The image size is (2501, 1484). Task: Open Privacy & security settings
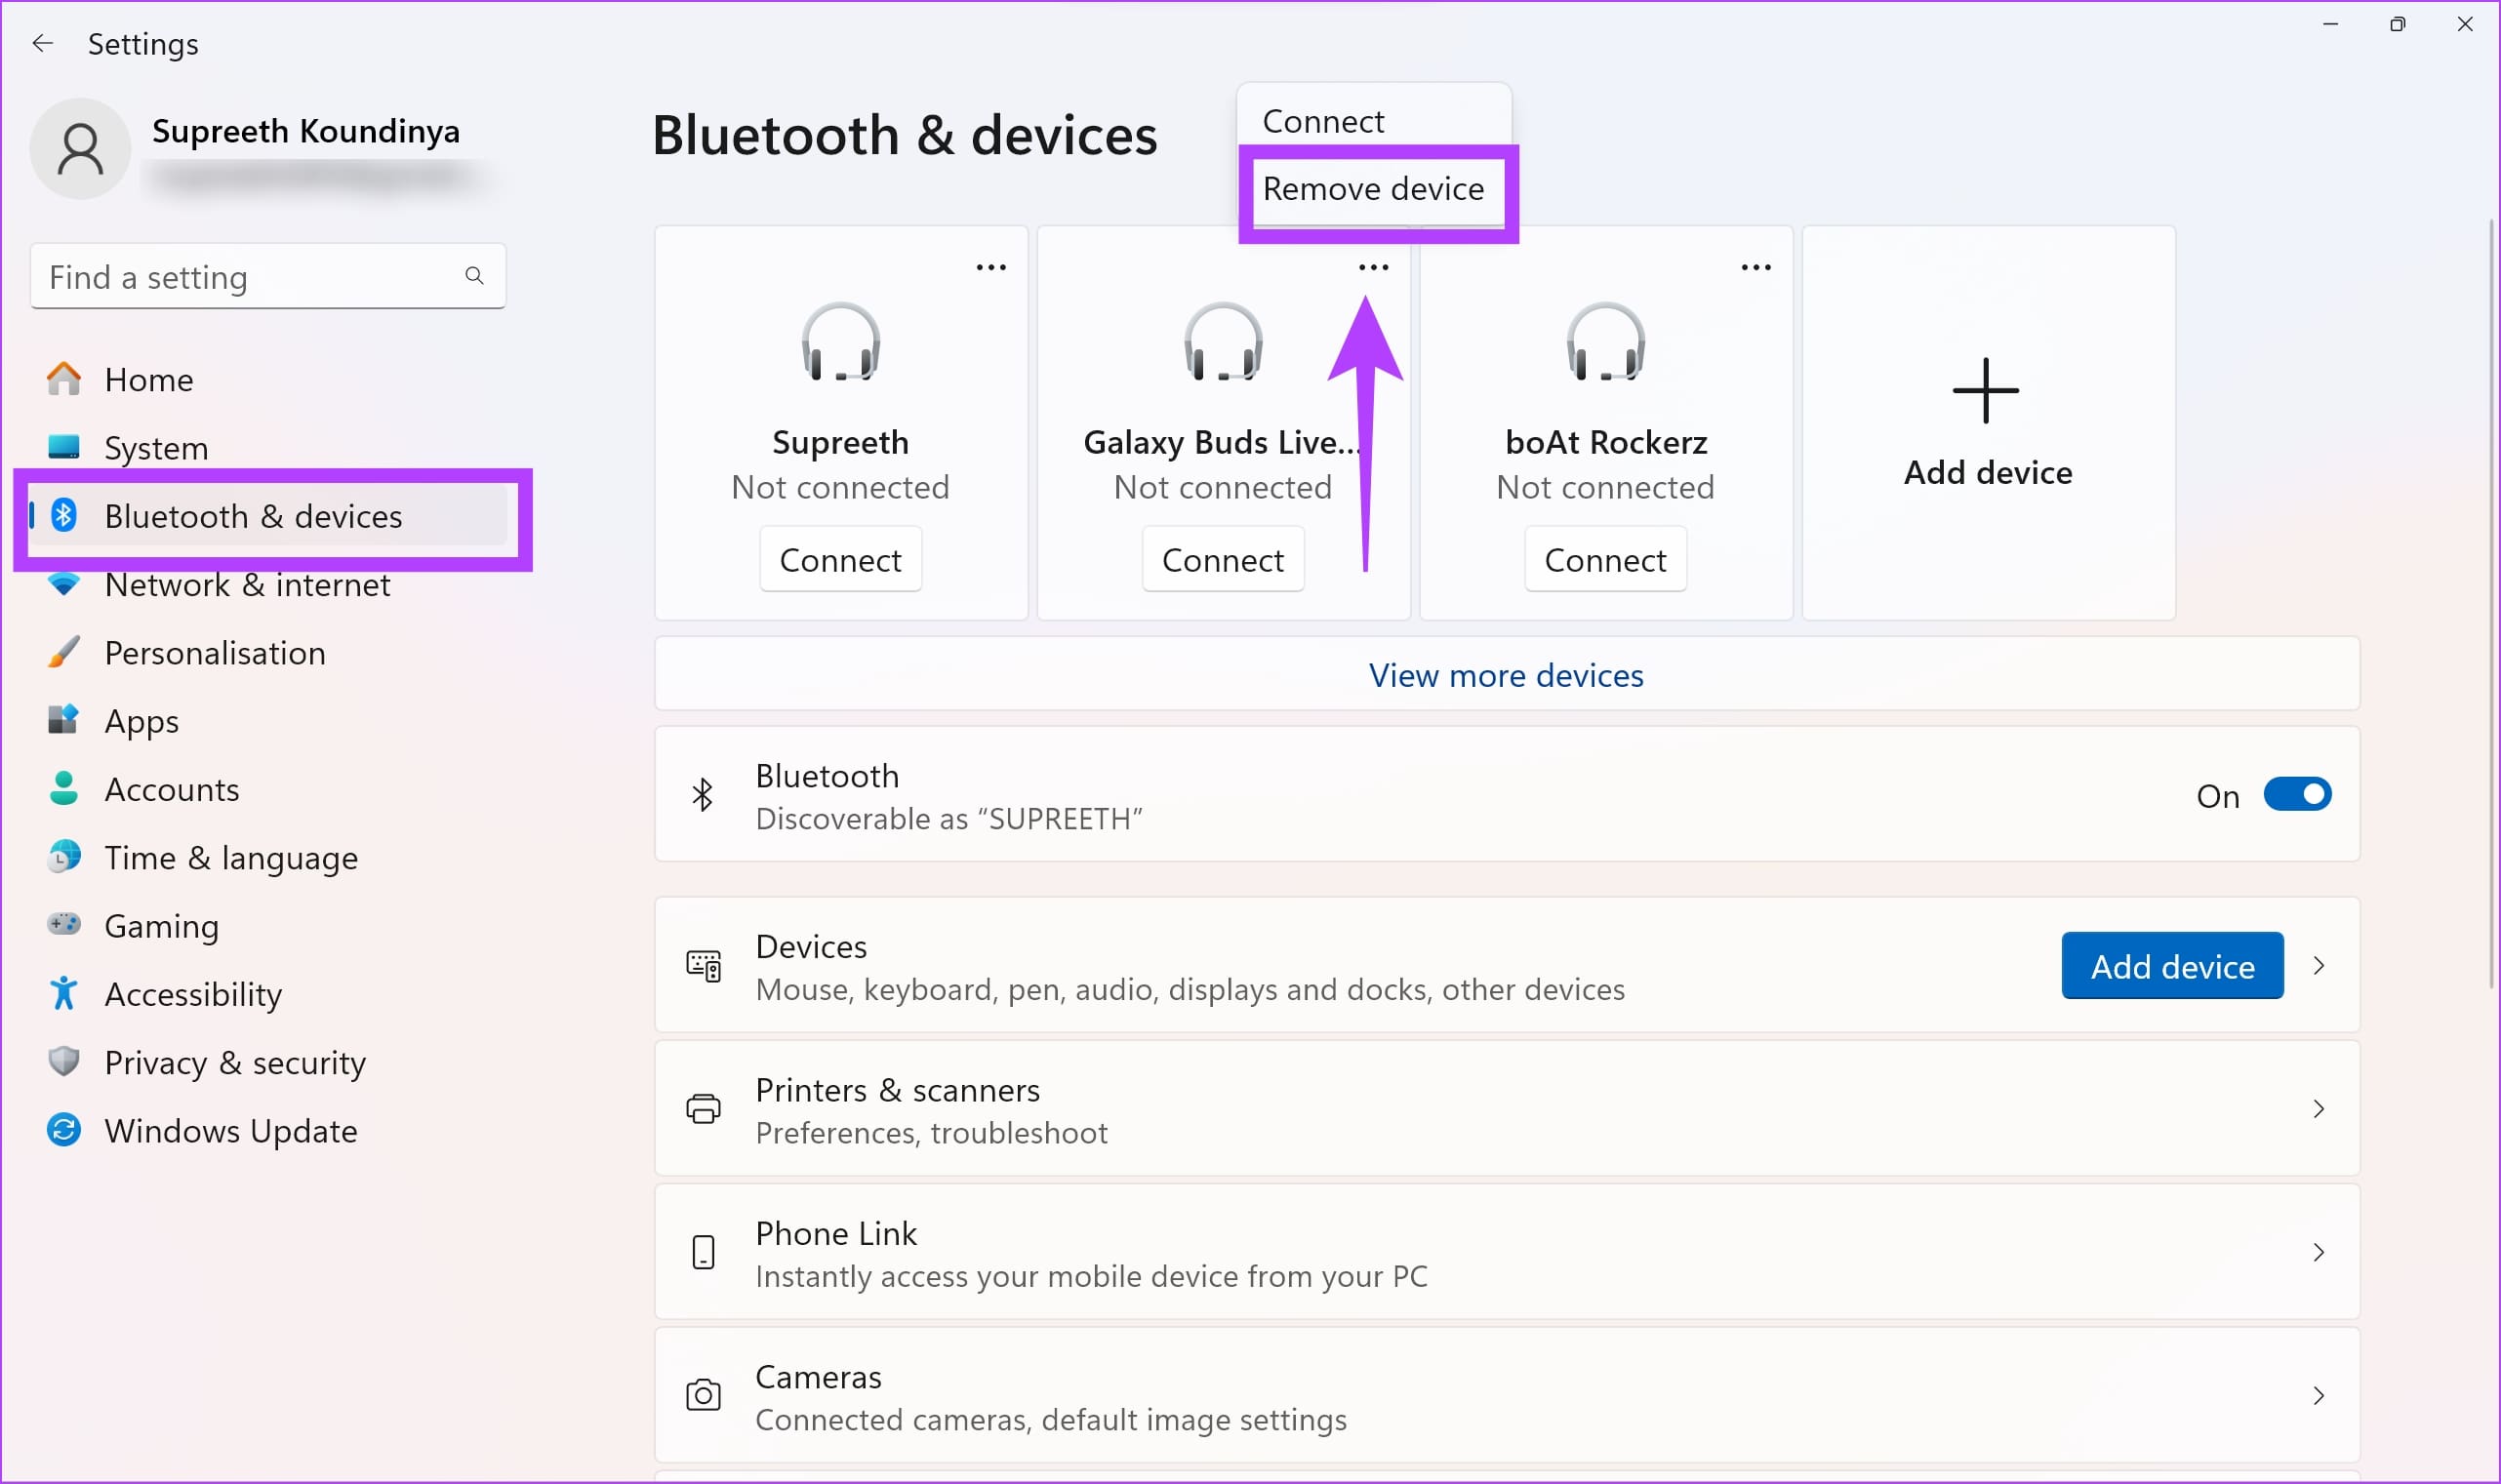tap(234, 1062)
